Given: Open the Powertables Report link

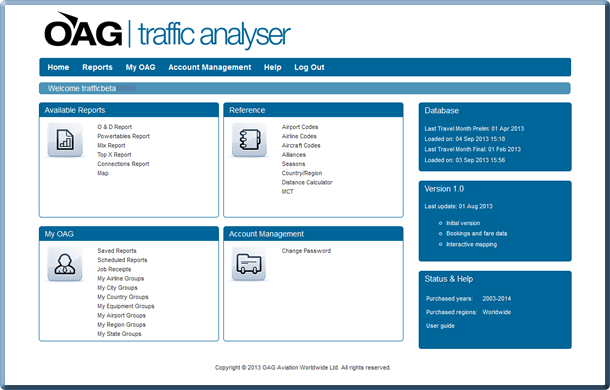Looking at the screenshot, I should coord(123,136).
